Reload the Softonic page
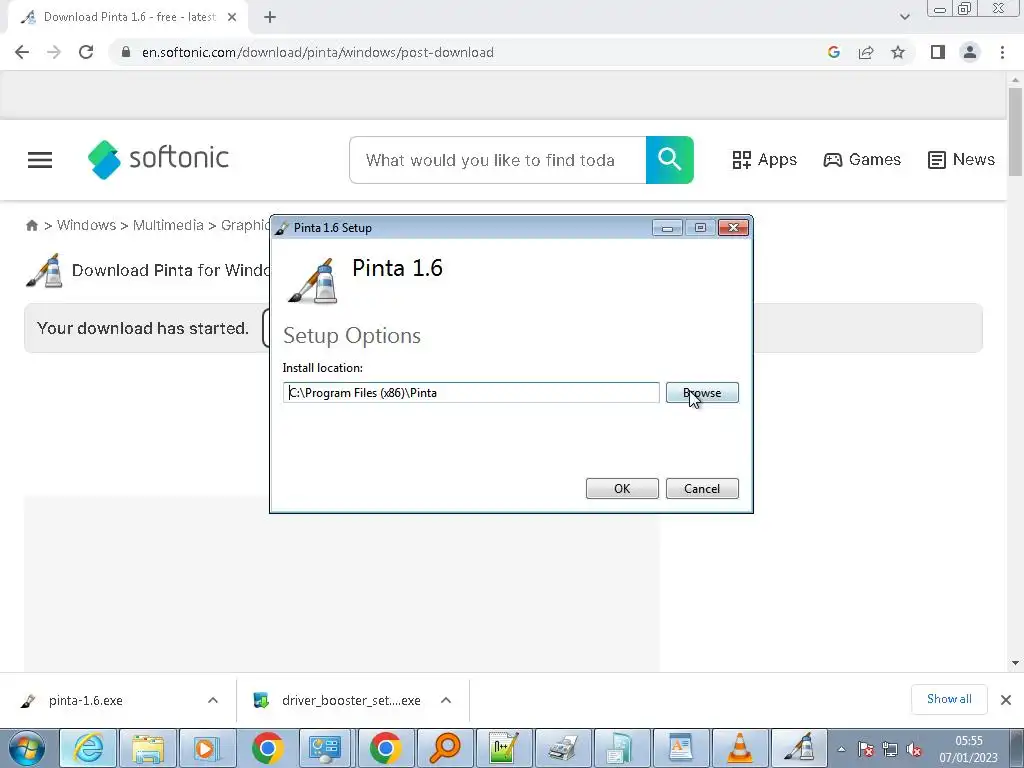Screen dimensions: 1024x768 [86, 52]
